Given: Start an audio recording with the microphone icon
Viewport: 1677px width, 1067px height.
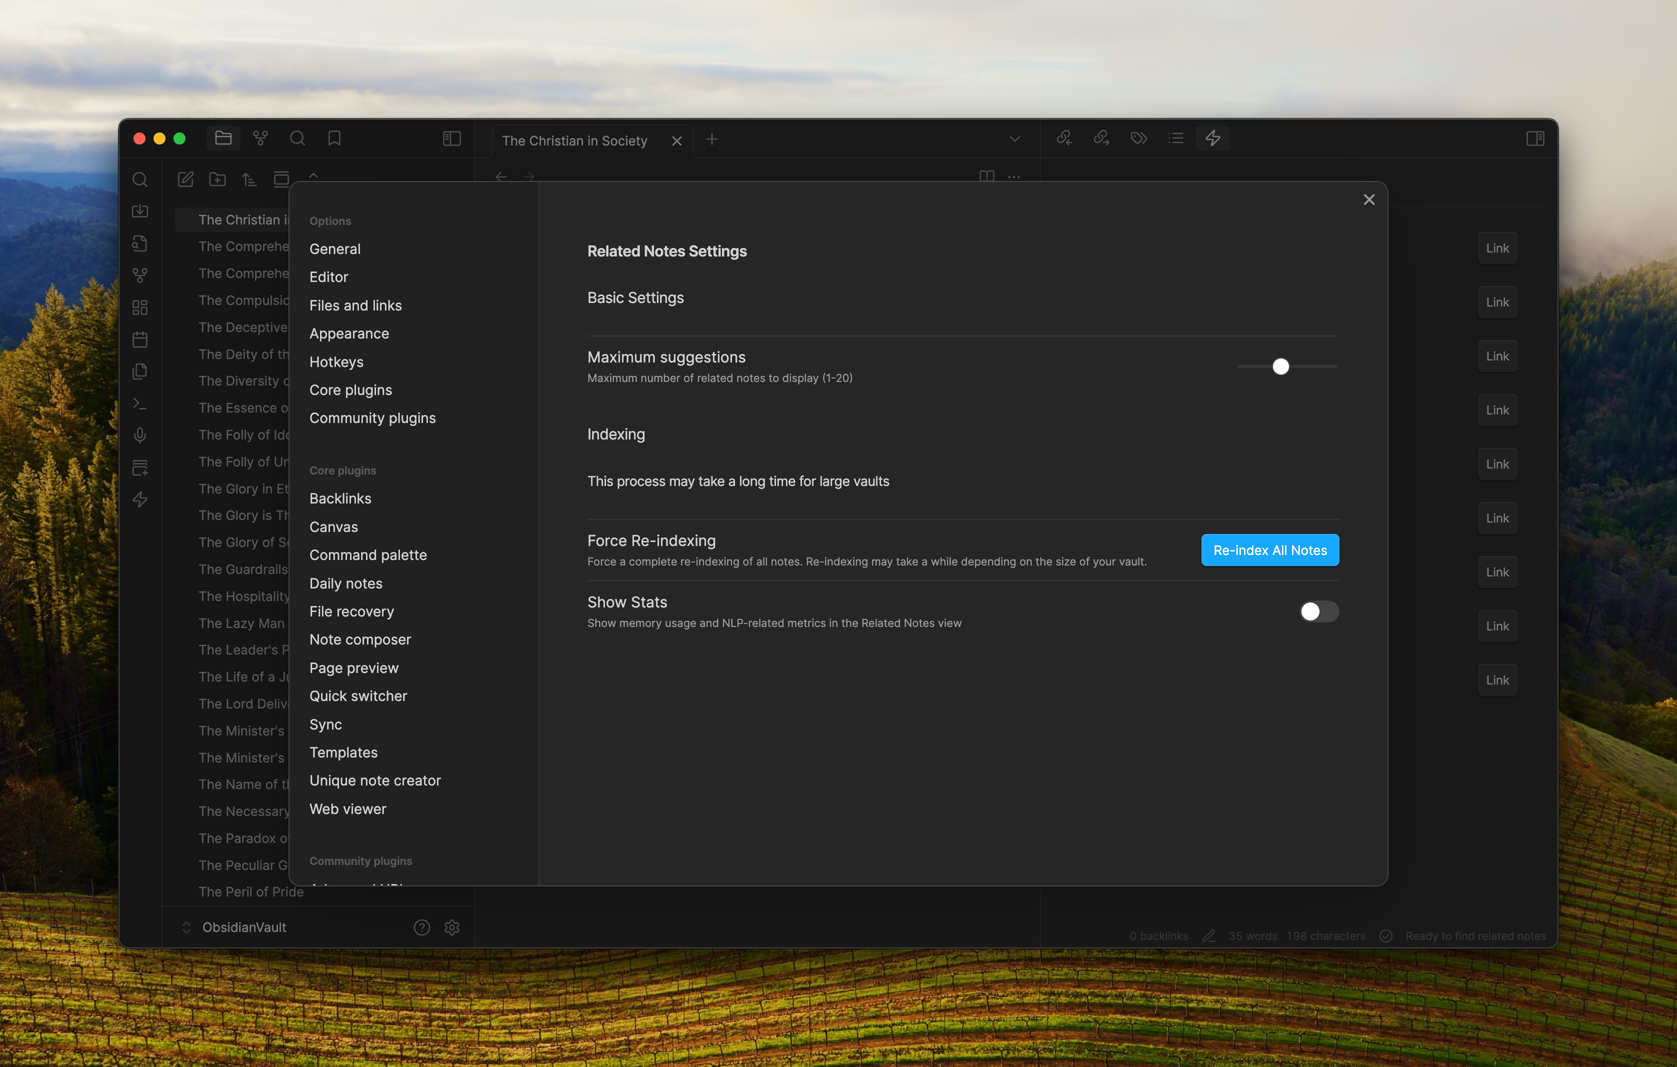Looking at the screenshot, I should point(140,435).
